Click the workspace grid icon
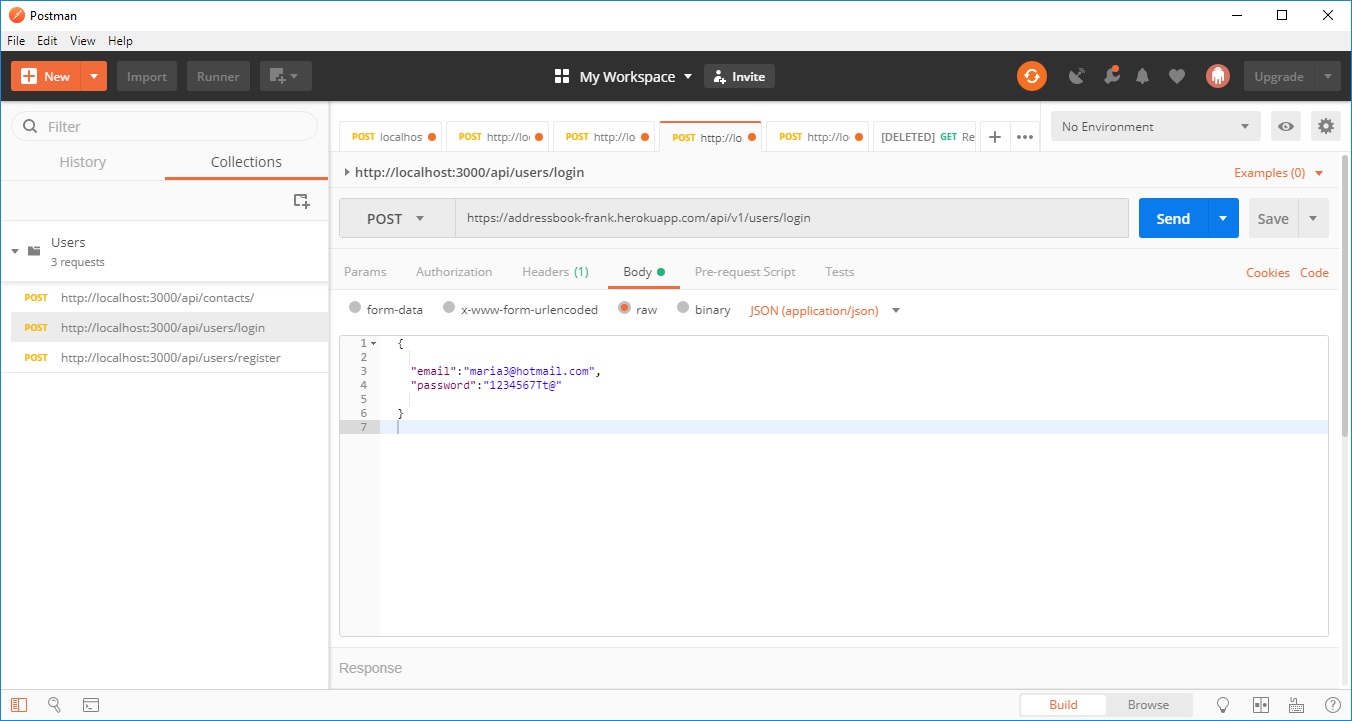Image resolution: width=1352 pixels, height=721 pixels. [x=562, y=76]
